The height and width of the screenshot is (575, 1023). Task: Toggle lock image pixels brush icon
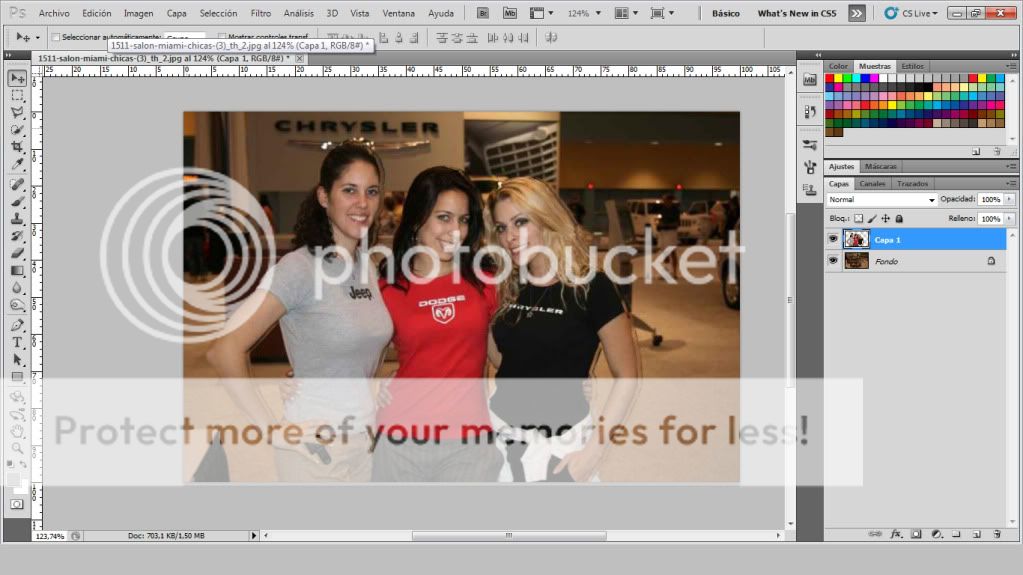click(x=872, y=219)
